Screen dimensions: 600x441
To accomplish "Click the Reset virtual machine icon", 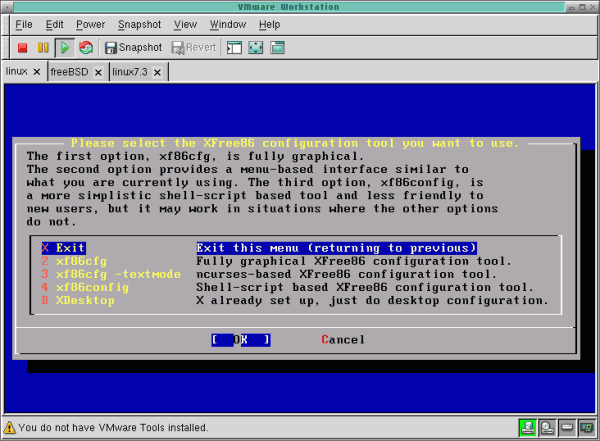I will click(x=86, y=48).
